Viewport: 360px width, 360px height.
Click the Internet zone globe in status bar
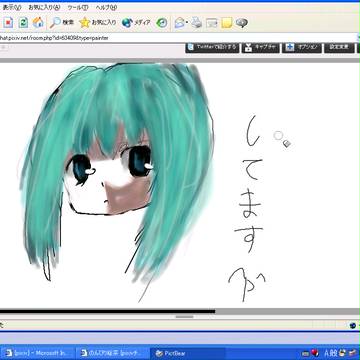coord(353,325)
